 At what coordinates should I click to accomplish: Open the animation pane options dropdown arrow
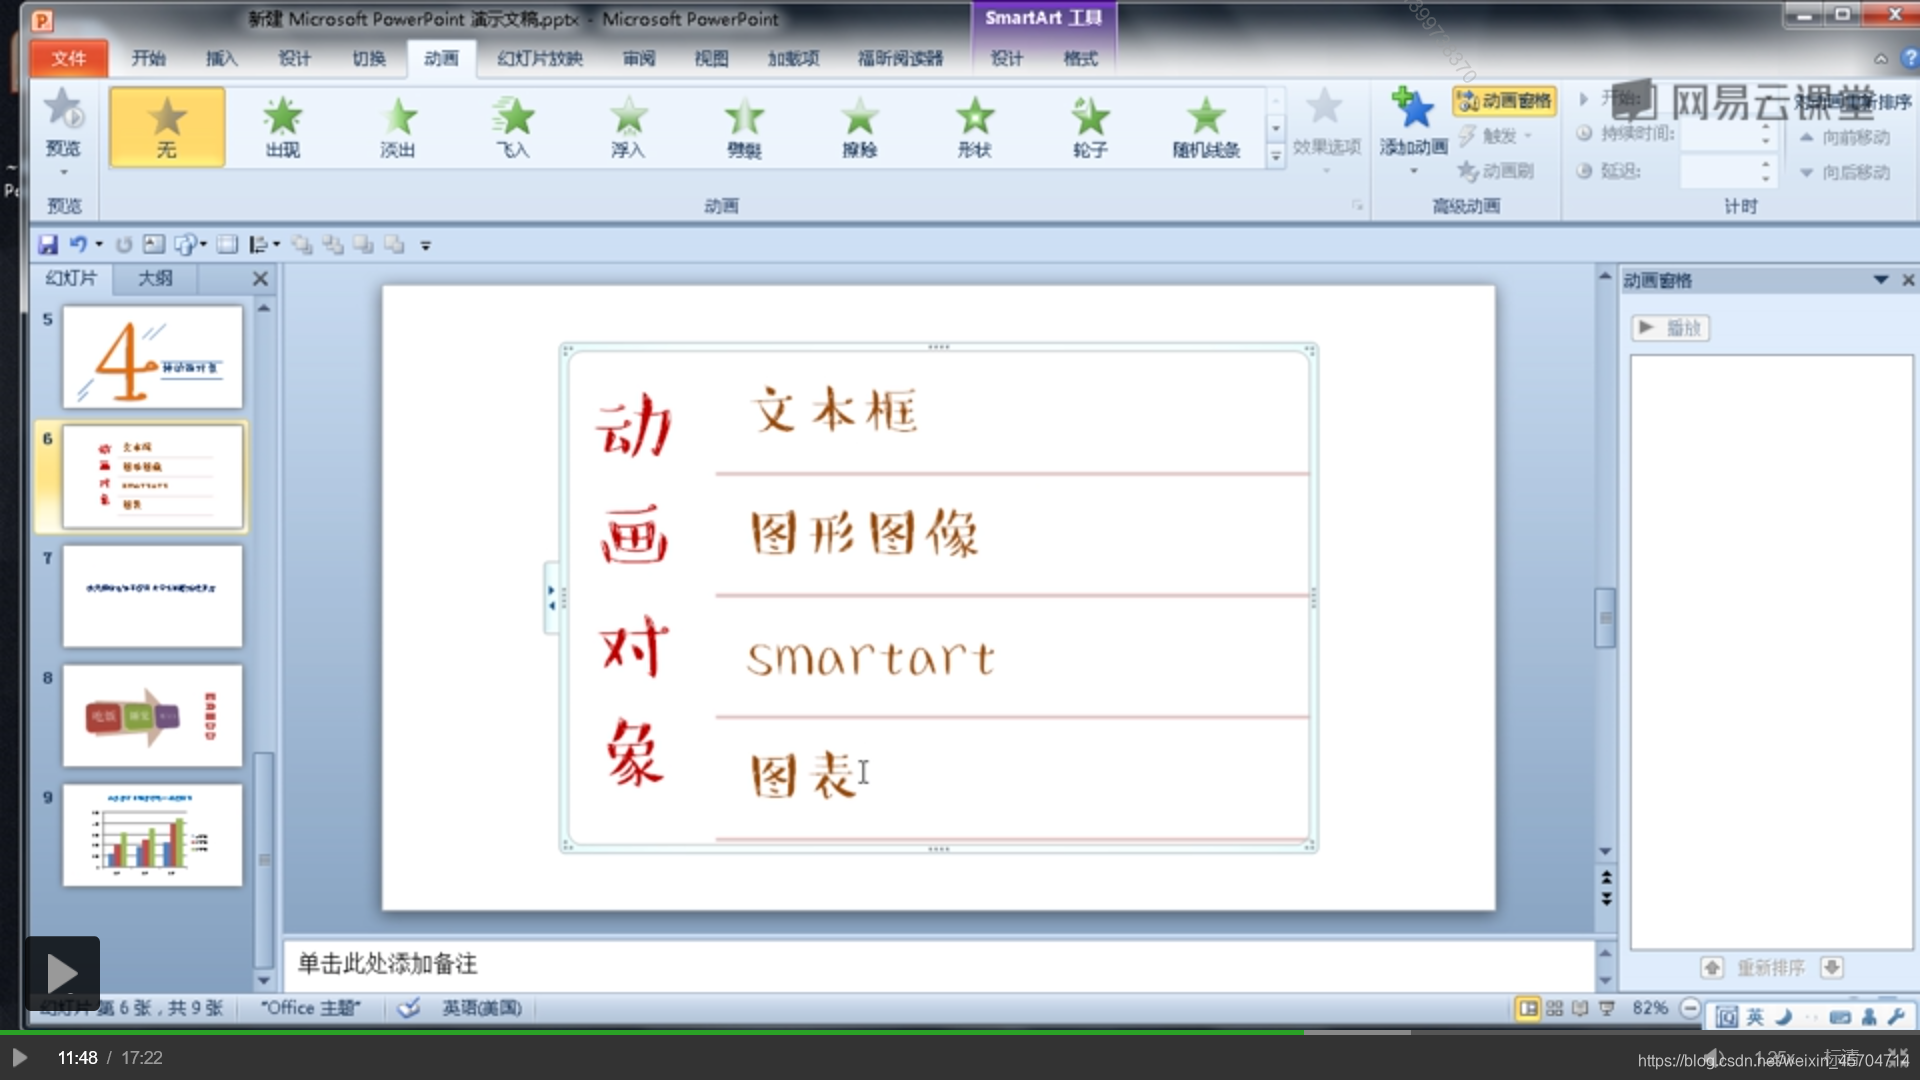tap(1880, 280)
